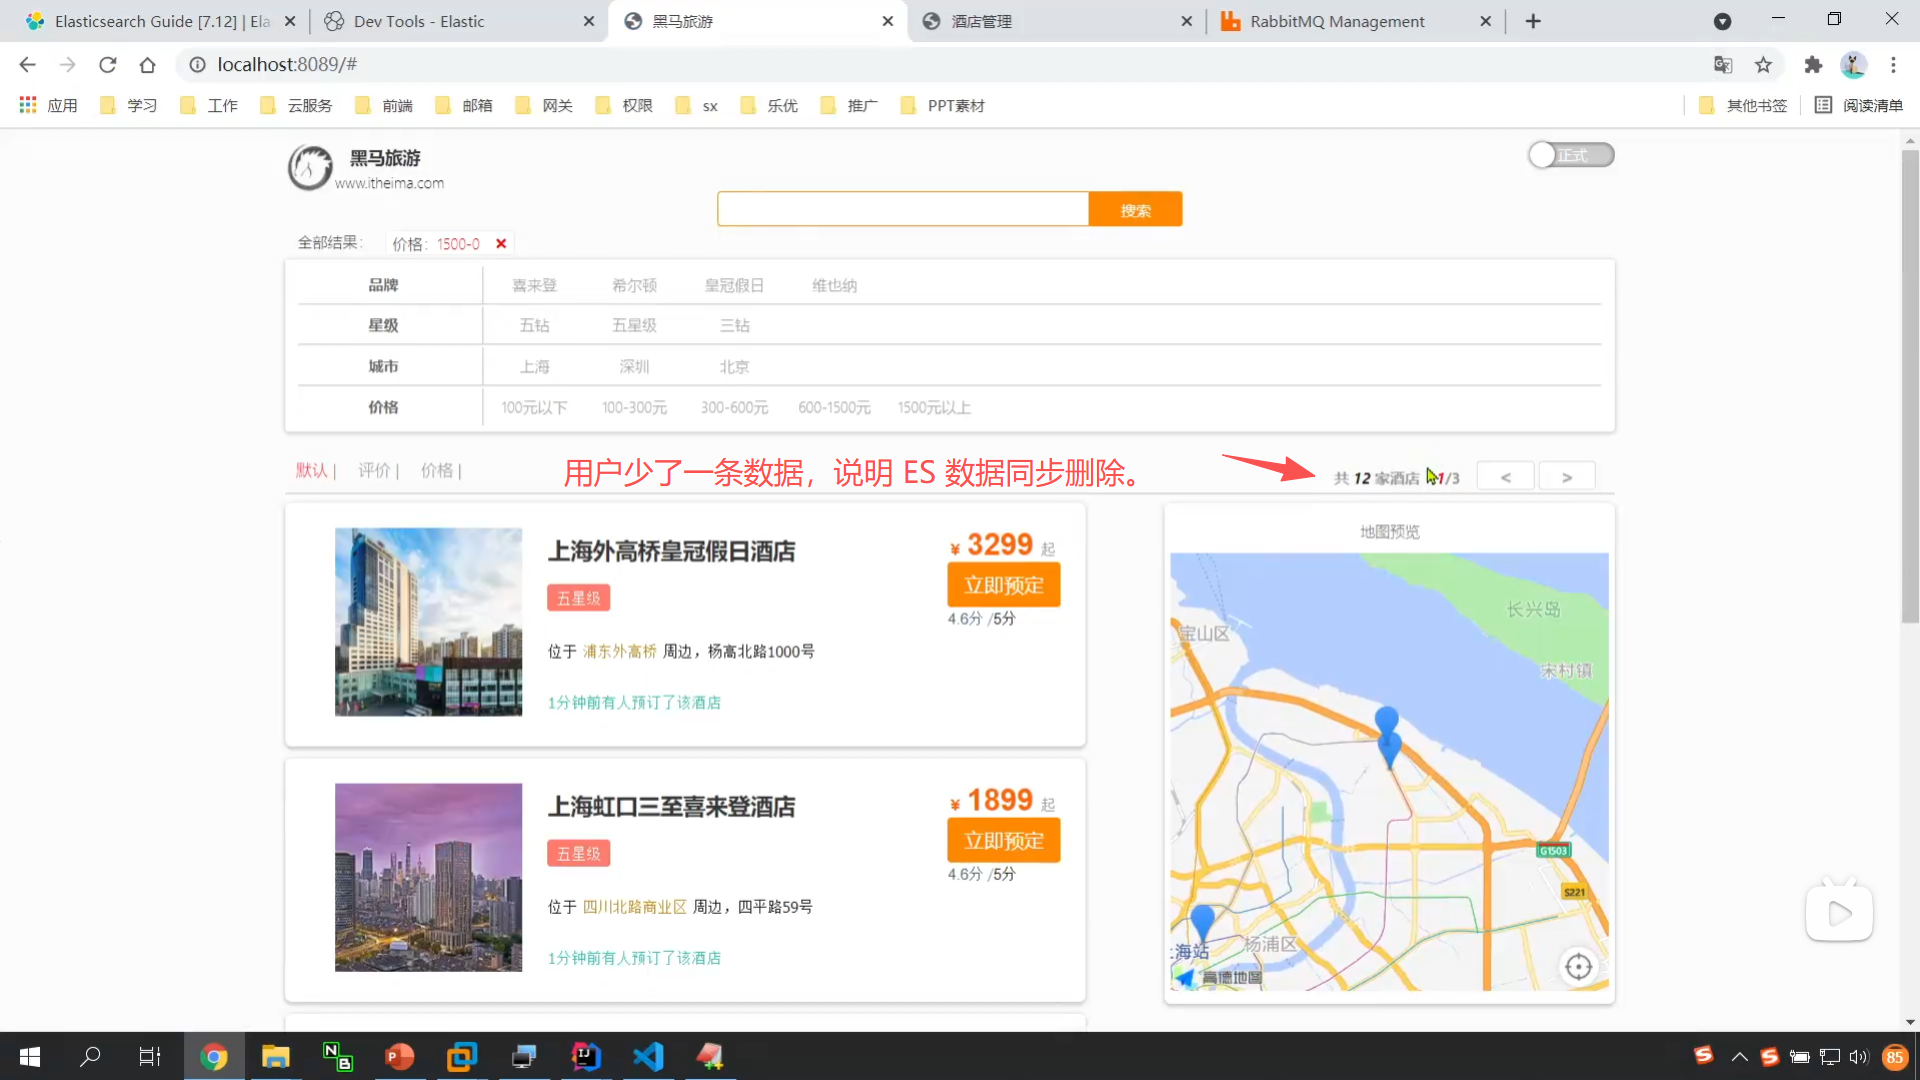This screenshot has width=1920, height=1080.
Task: Open Visual Studio Code from taskbar
Action: click(648, 1056)
